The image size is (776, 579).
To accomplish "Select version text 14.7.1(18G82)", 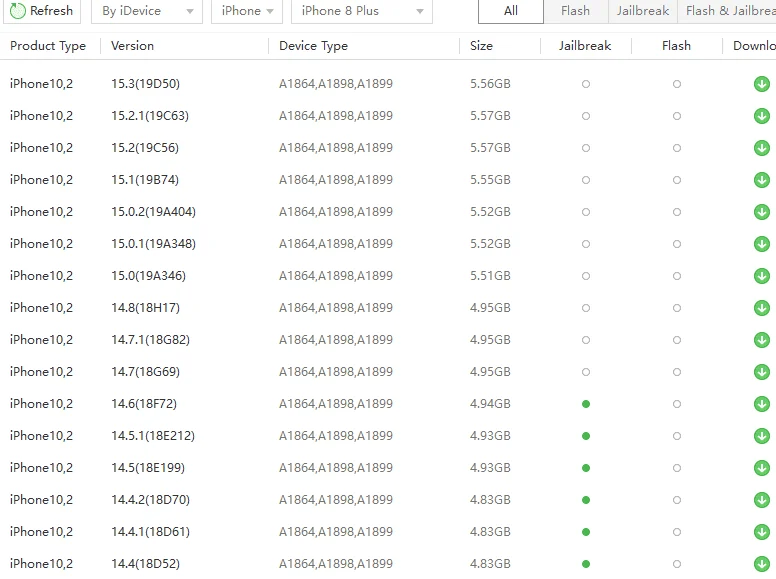I will (150, 340).
